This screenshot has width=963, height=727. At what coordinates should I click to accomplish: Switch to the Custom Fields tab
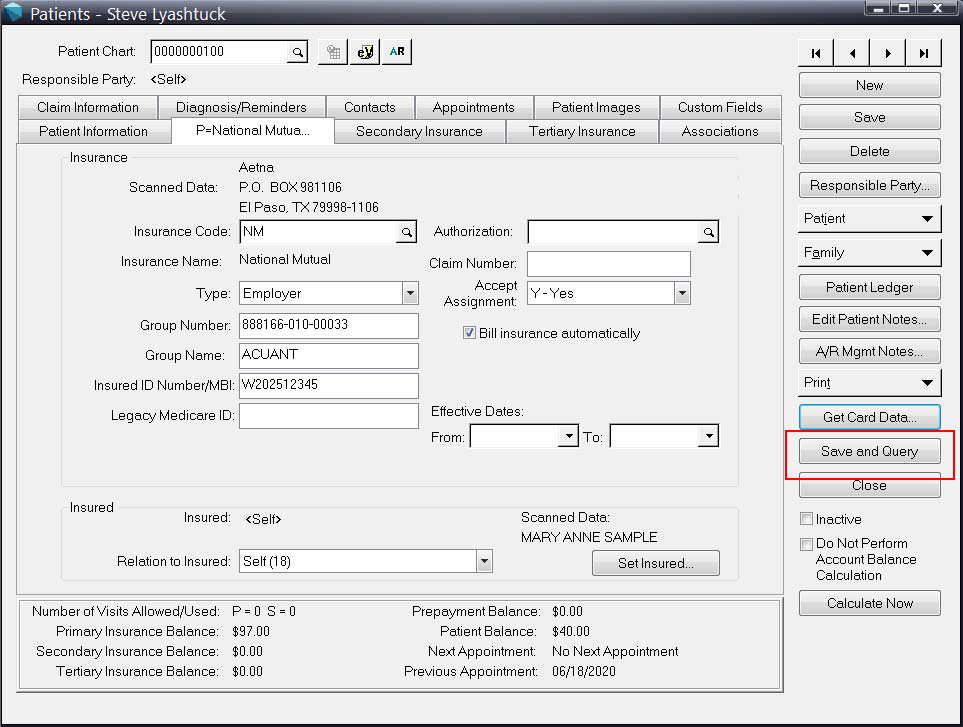click(720, 107)
